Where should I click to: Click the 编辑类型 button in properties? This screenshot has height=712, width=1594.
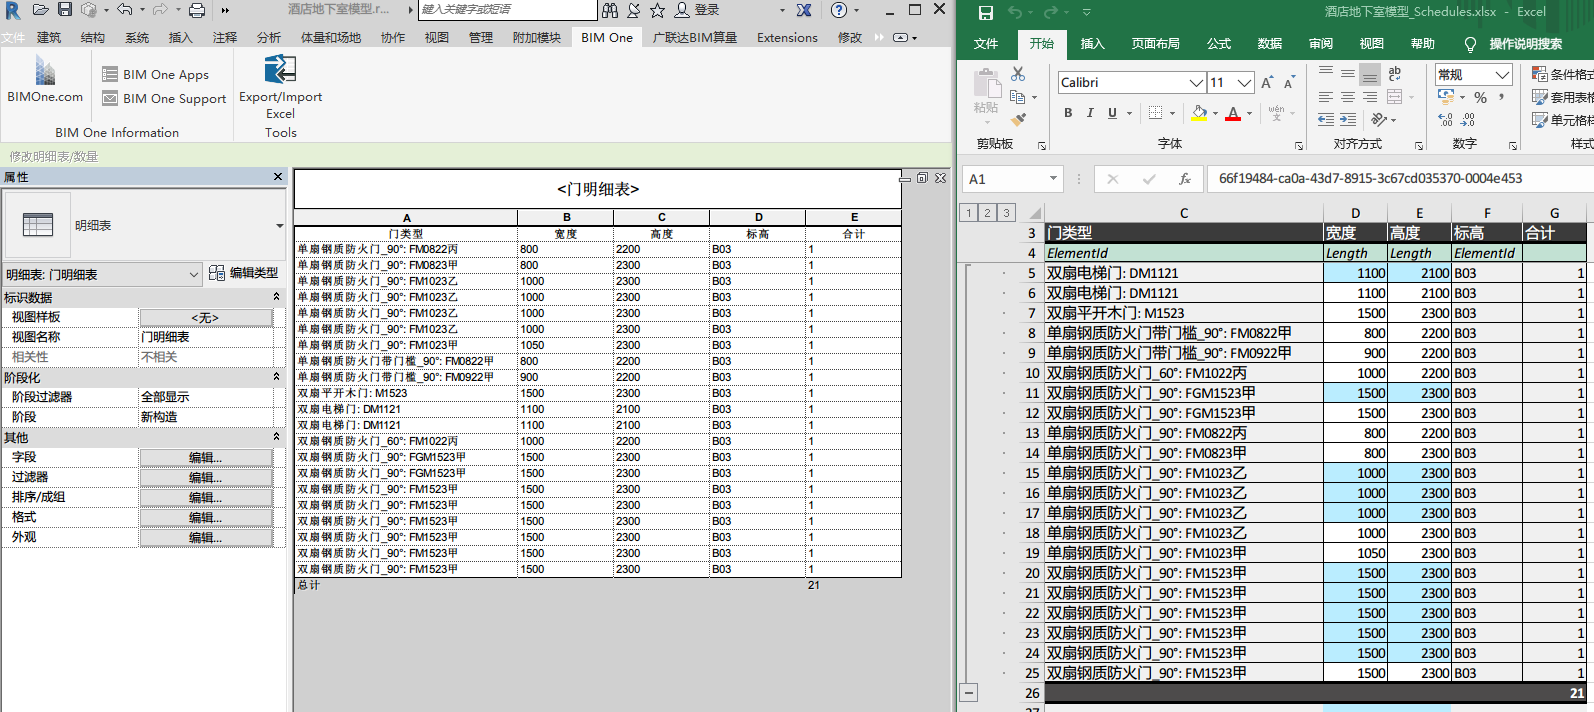click(x=244, y=273)
